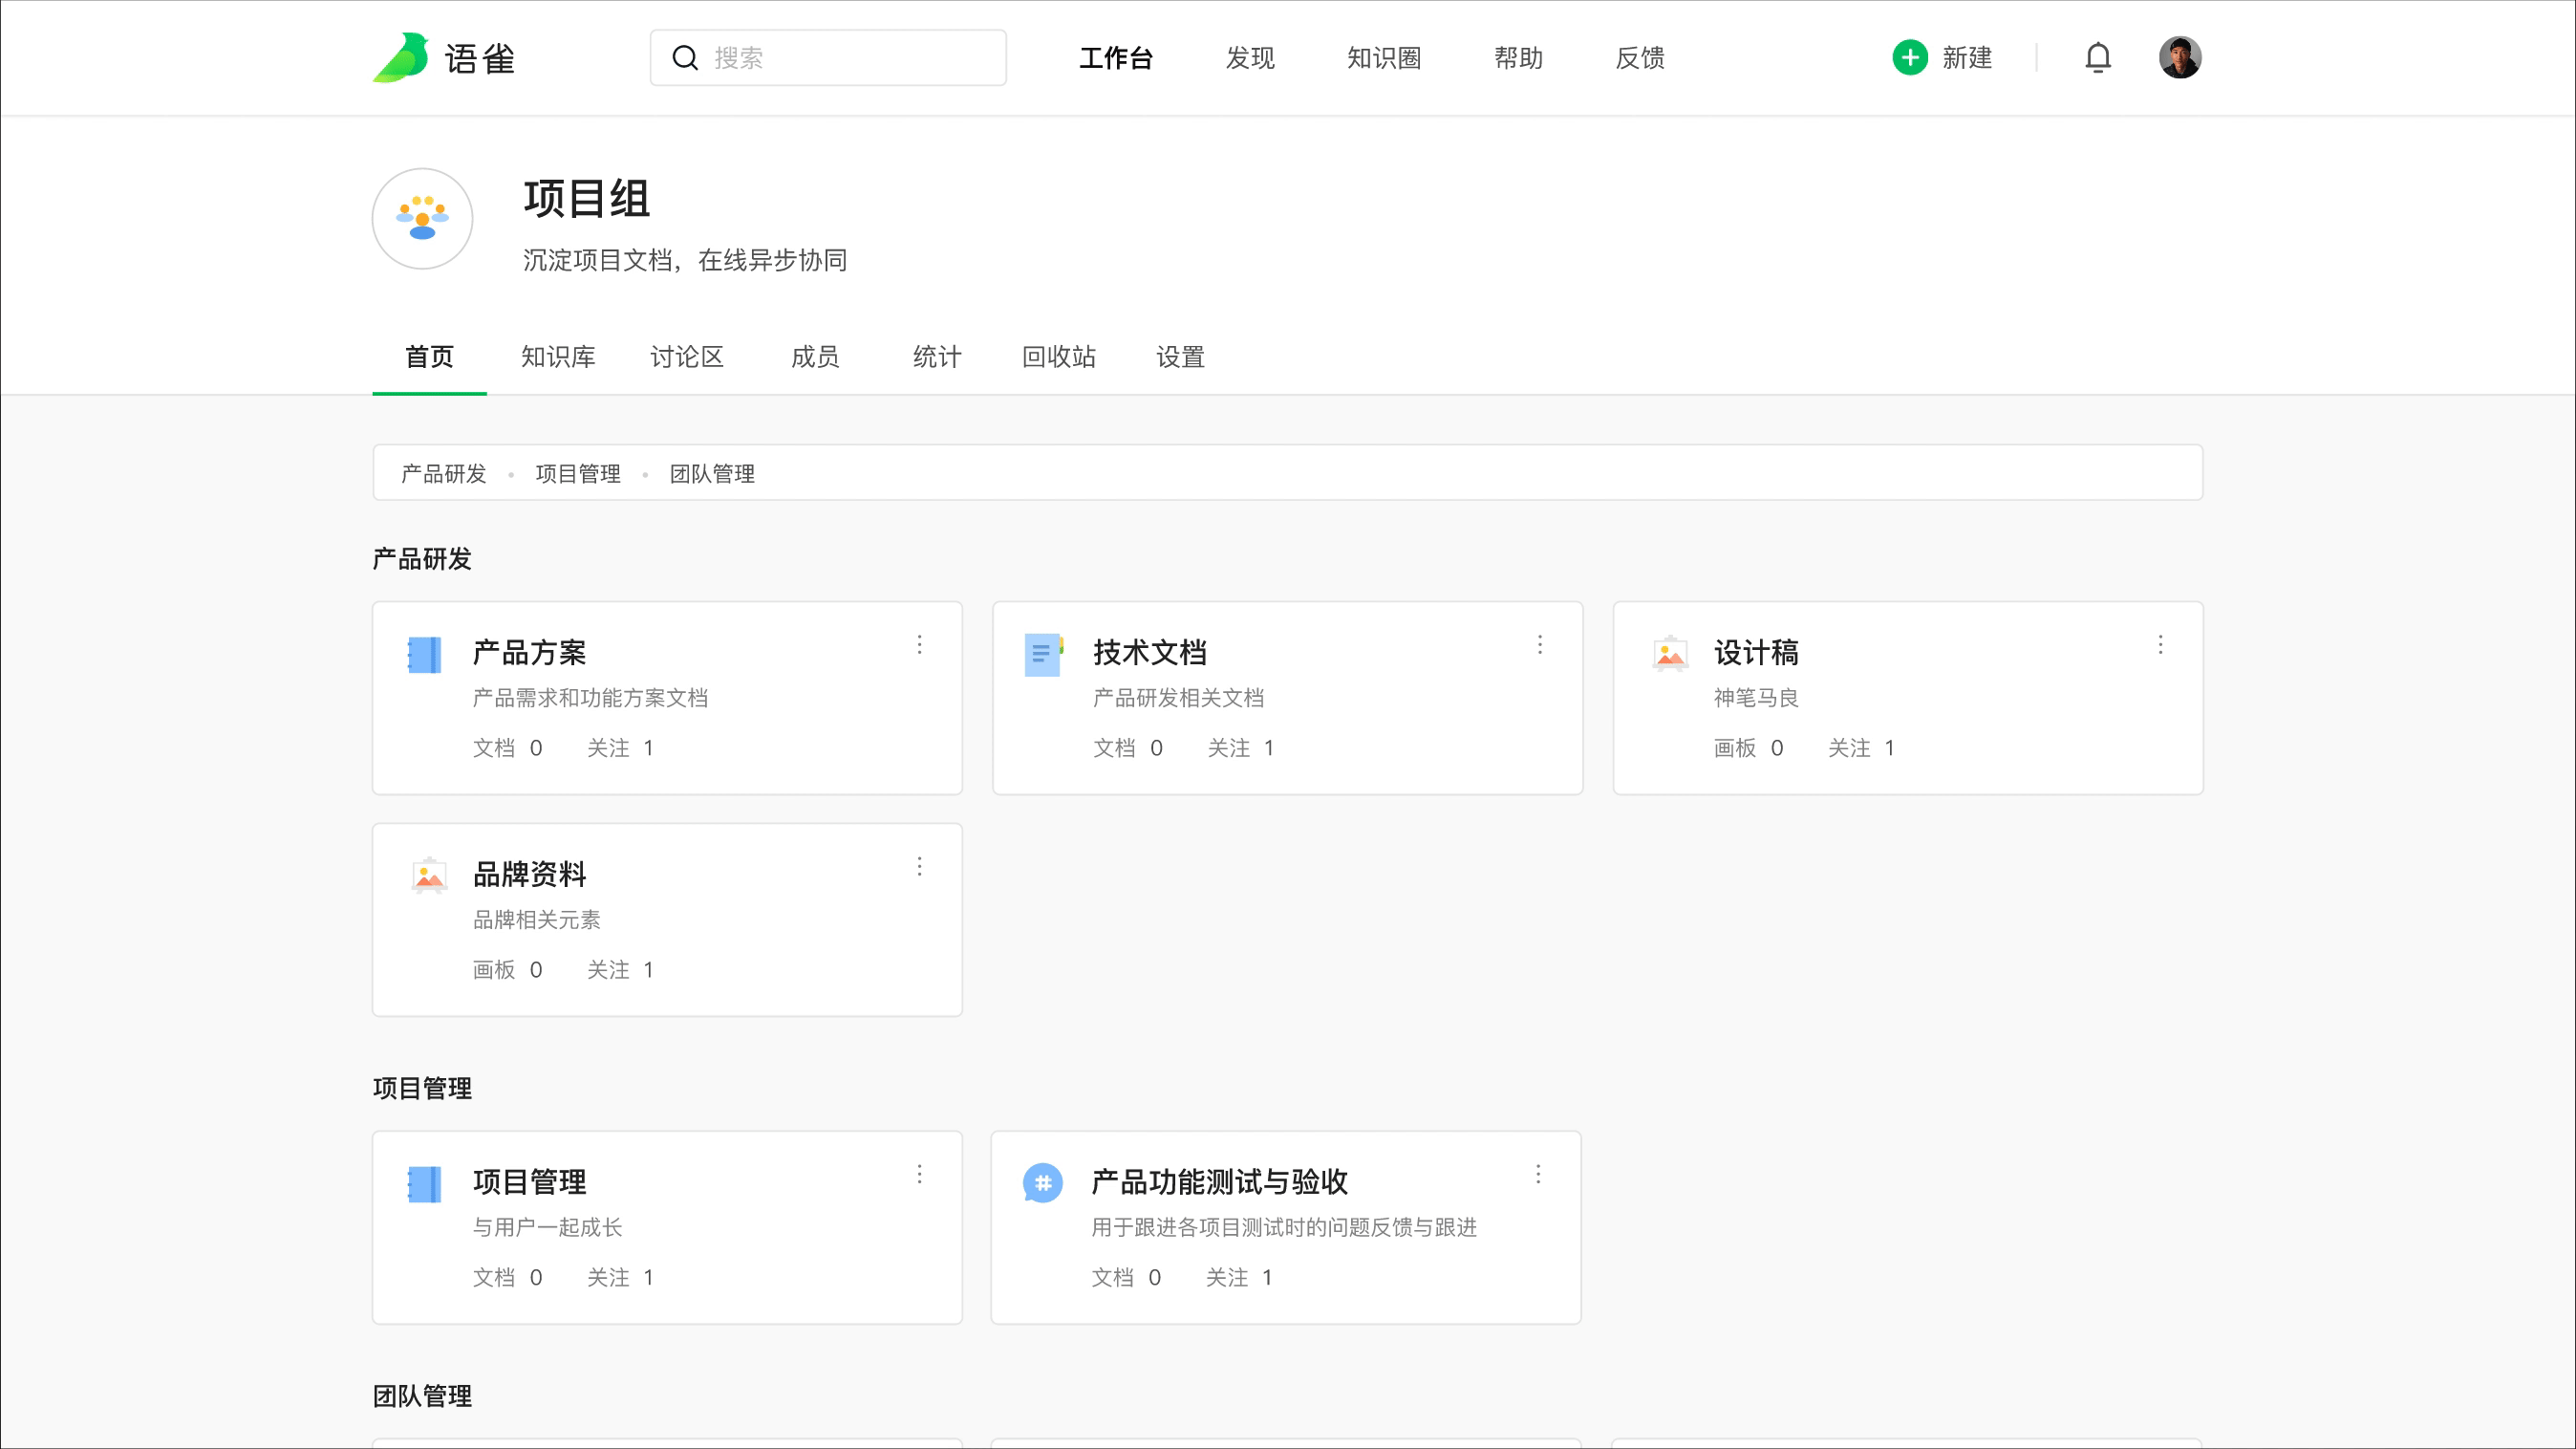The image size is (2576, 1449).
Task: Switch to the 知识库 tab
Action: [x=557, y=357]
